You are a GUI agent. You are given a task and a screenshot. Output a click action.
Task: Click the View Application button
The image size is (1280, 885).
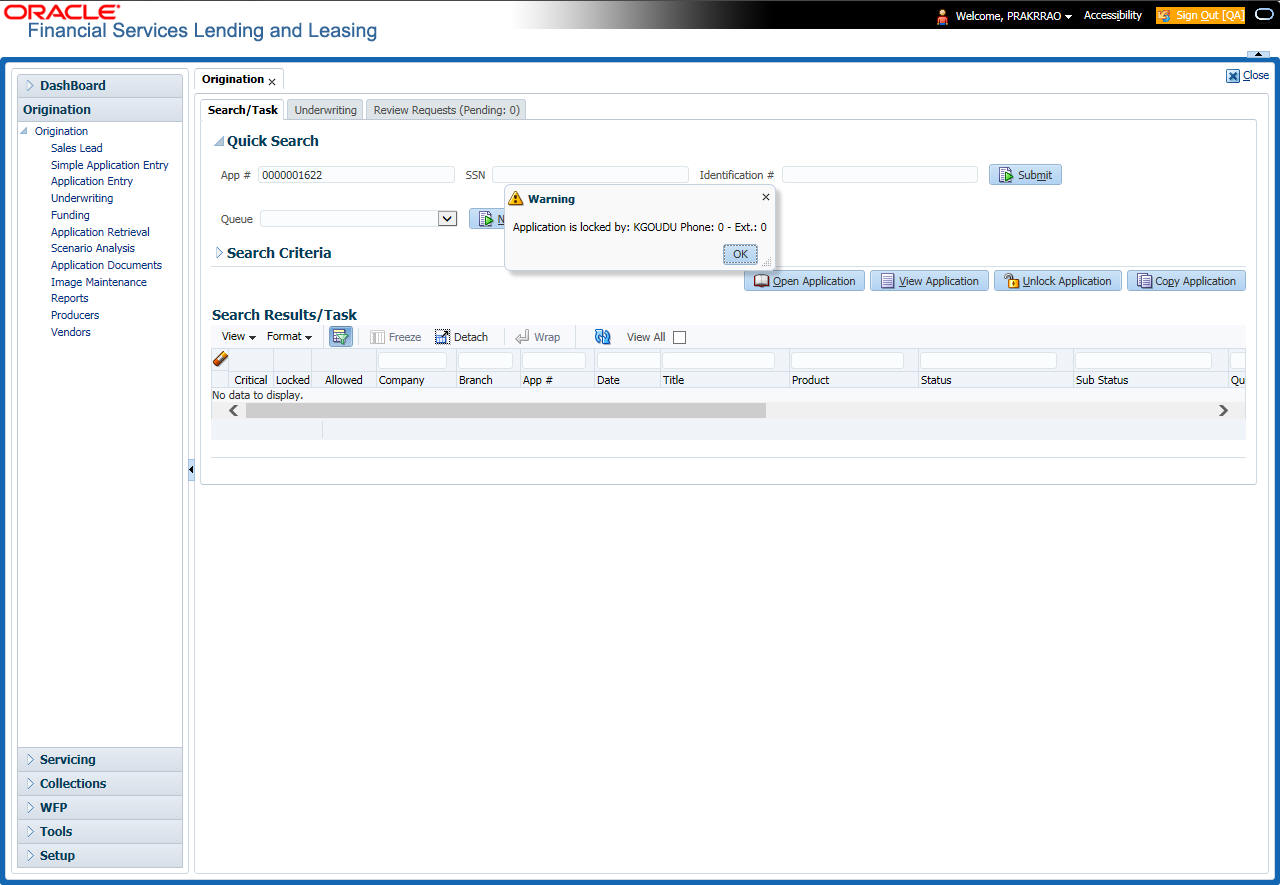pos(929,281)
